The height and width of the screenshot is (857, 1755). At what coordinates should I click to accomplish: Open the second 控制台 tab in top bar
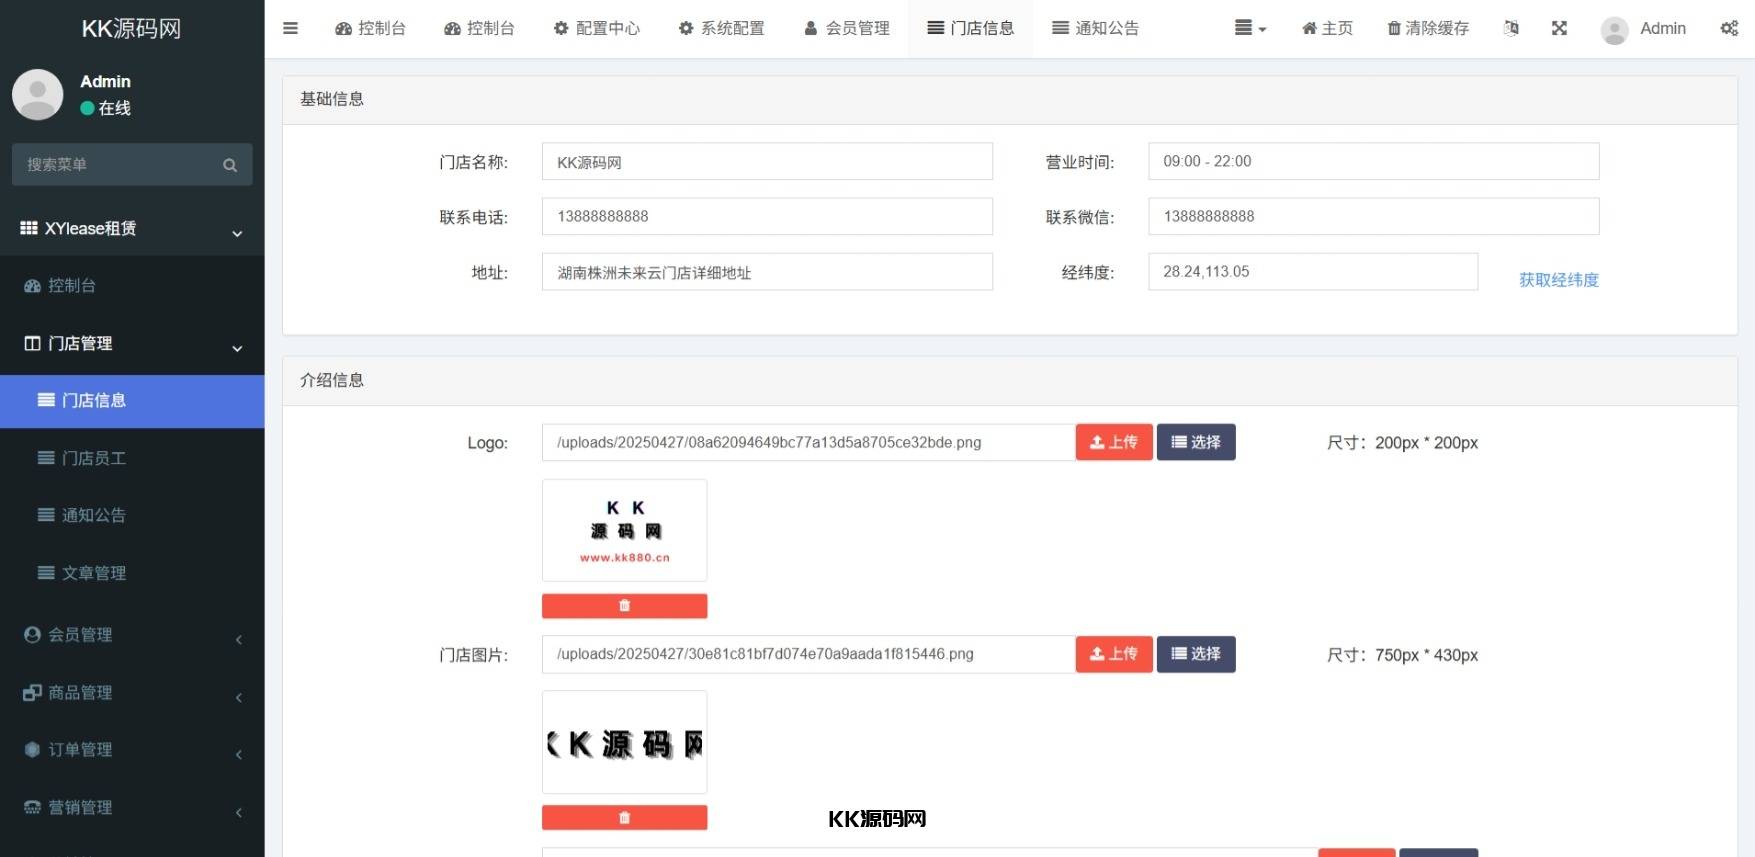pyautogui.click(x=479, y=28)
